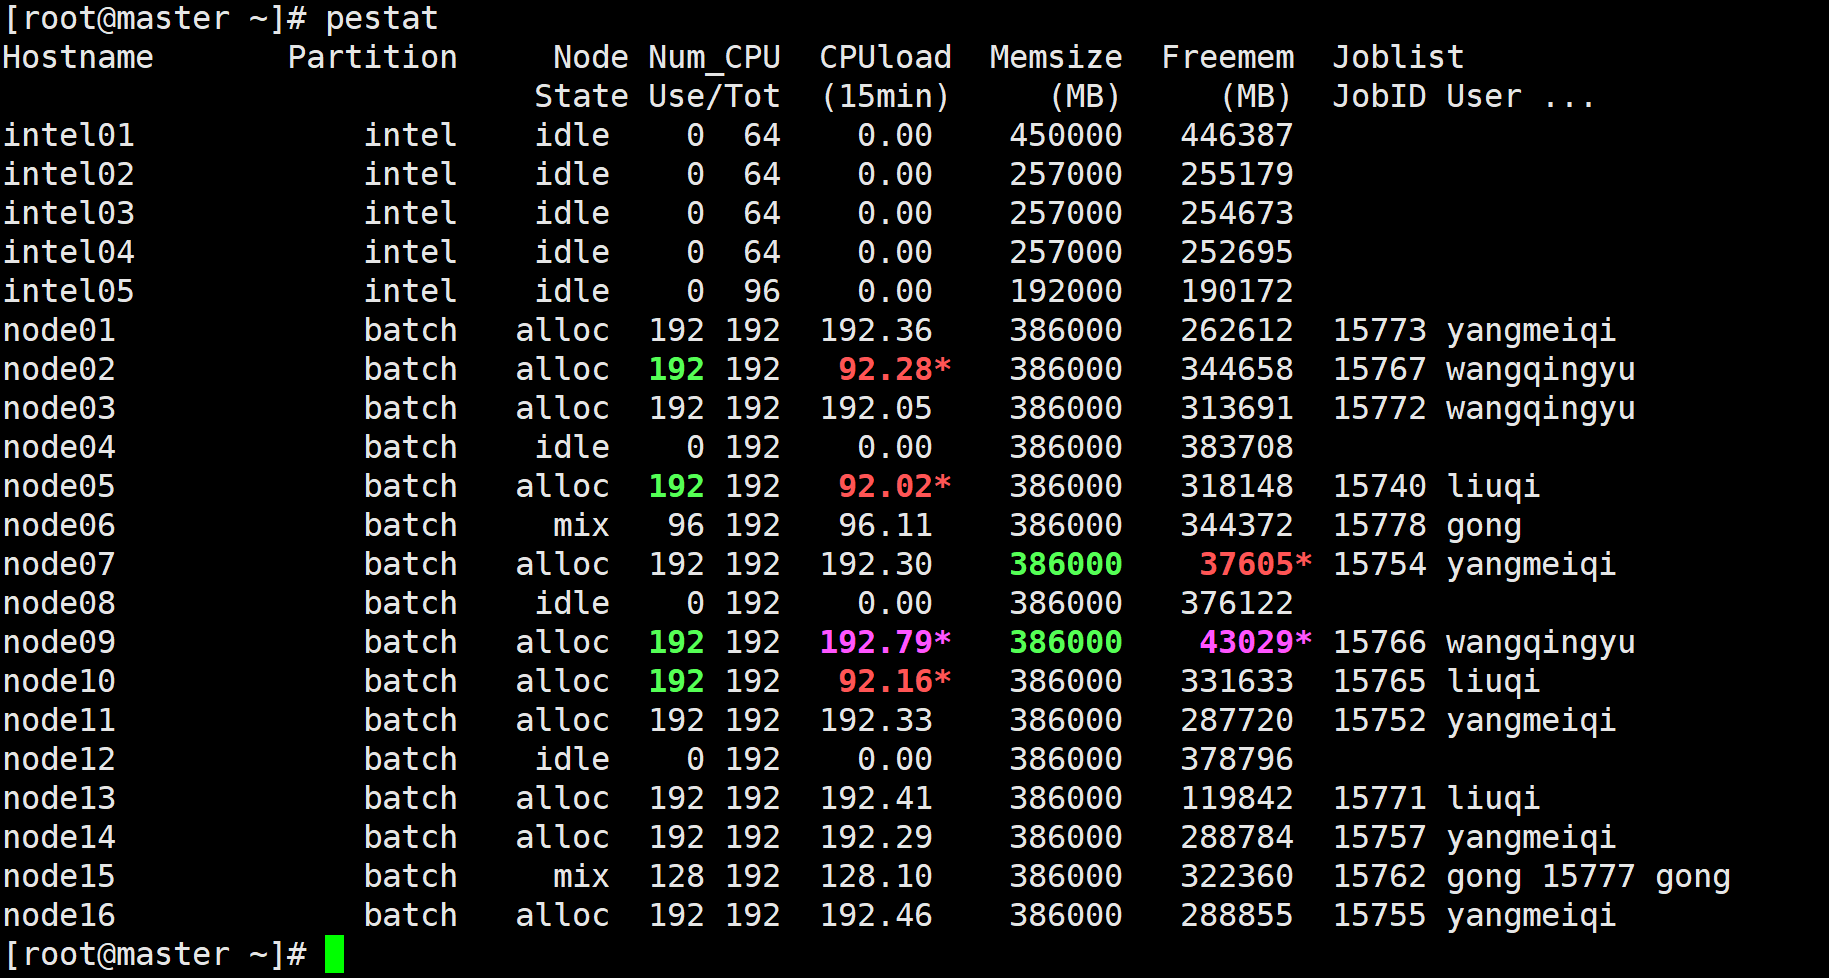Viewport: 1829px width, 978px height.
Task: Click the Joblist column header
Action: (1398, 57)
